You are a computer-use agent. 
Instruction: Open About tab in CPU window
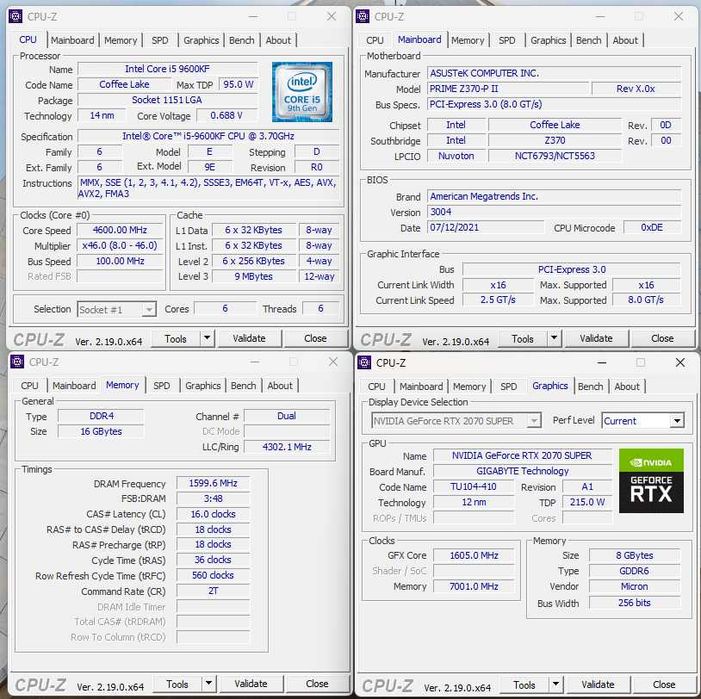[x=279, y=40]
